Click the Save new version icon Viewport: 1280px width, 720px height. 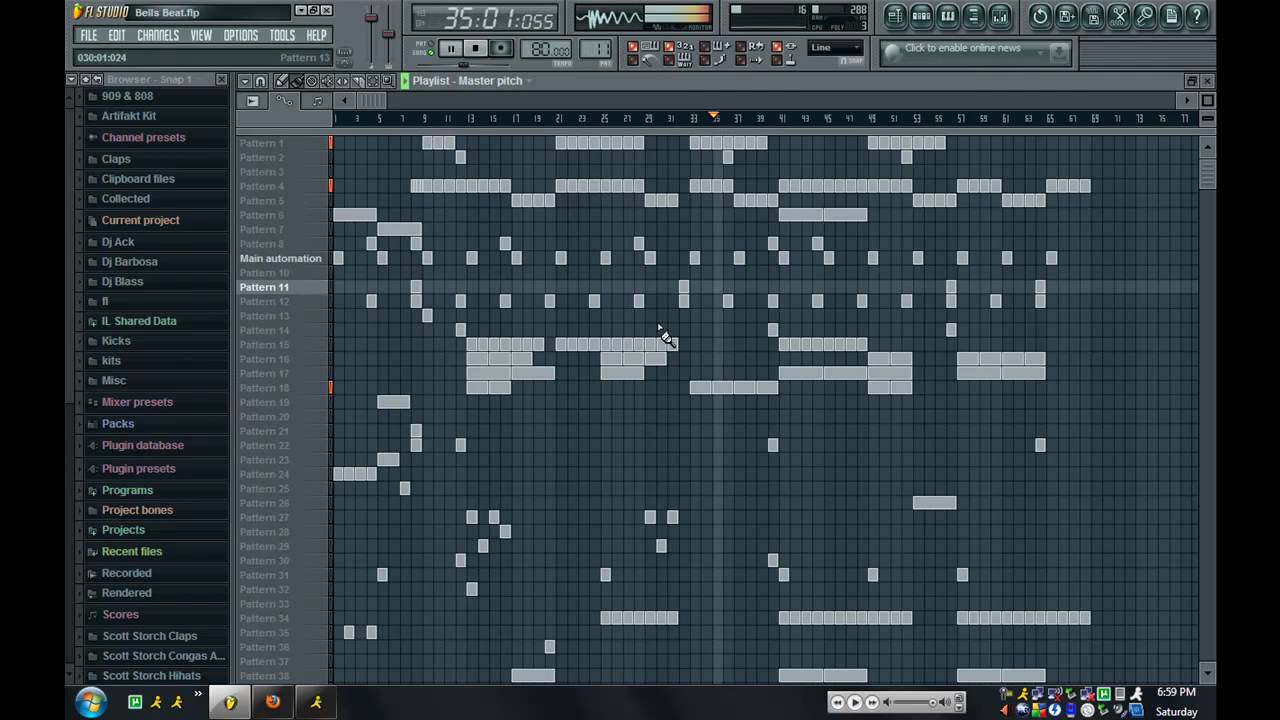tap(1067, 16)
